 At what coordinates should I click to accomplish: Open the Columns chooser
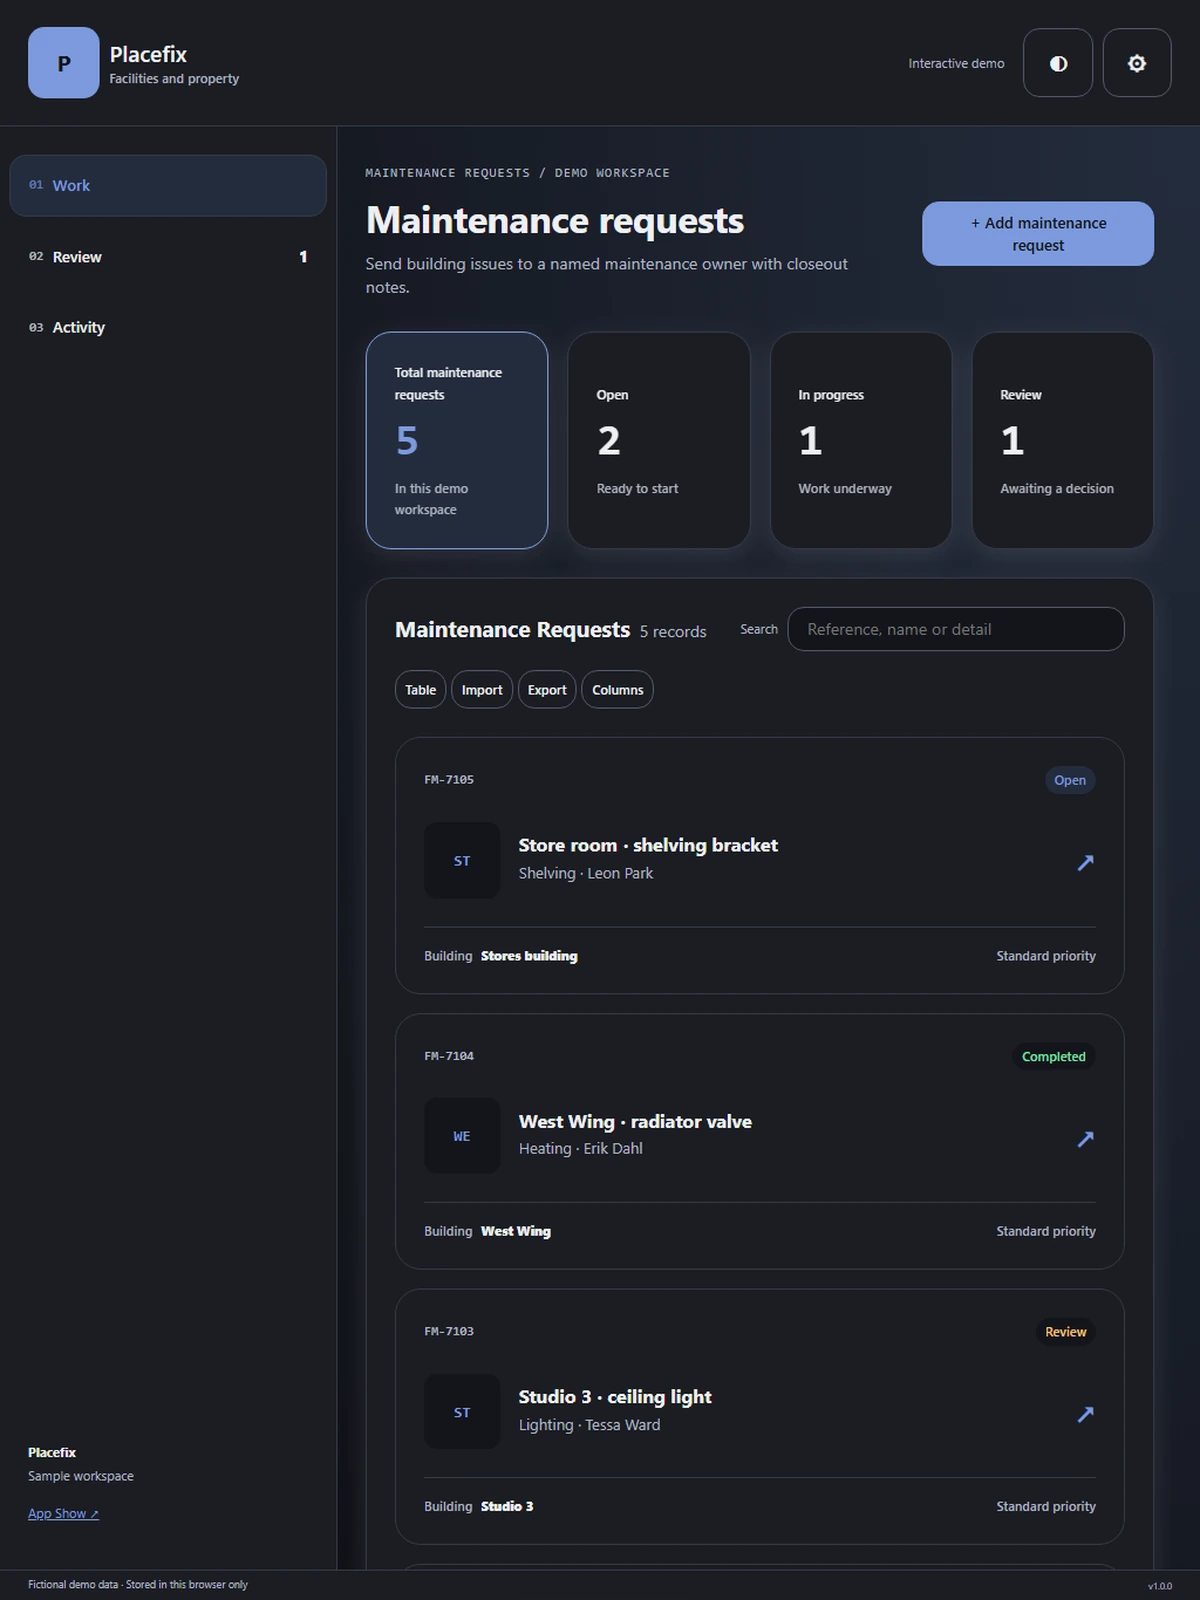point(617,690)
